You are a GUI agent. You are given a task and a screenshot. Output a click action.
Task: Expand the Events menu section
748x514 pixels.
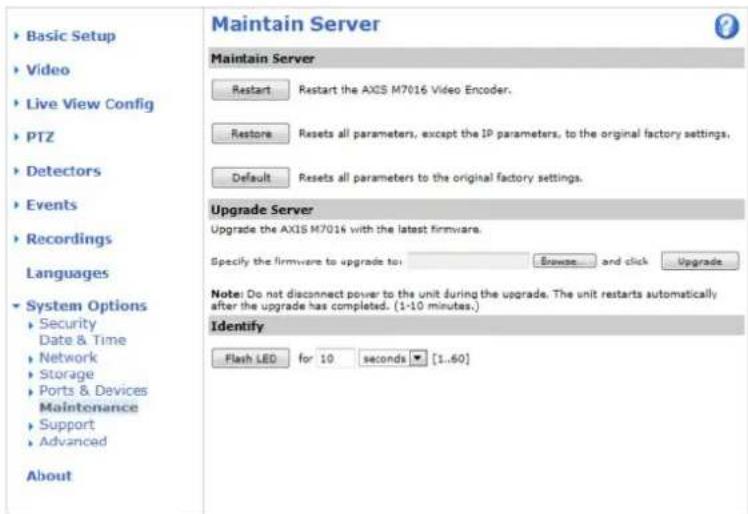point(52,205)
